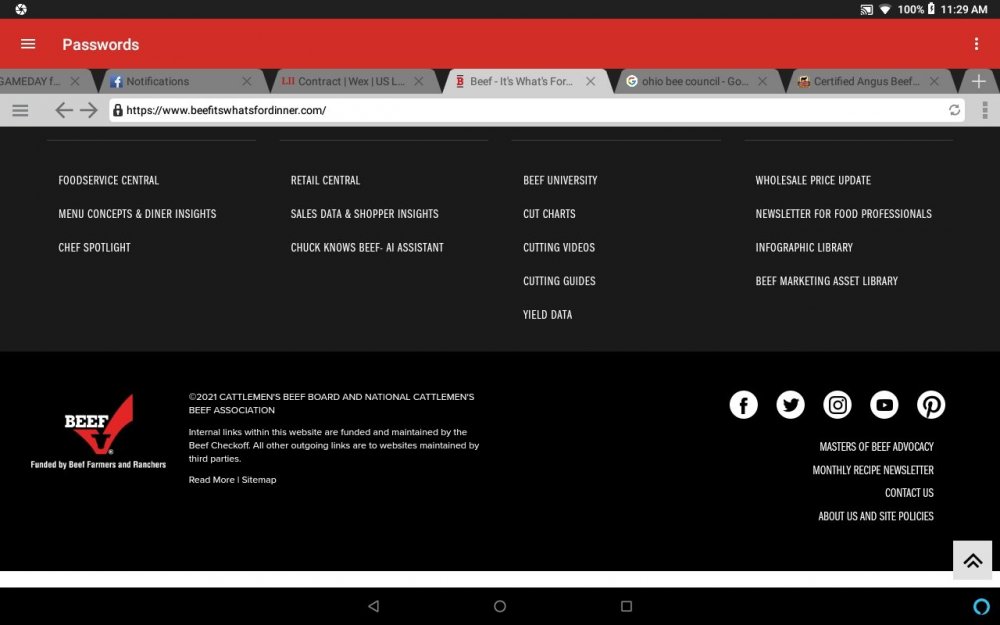Go forward to the next page
Viewport: 1000px width, 625px height.
click(89, 110)
